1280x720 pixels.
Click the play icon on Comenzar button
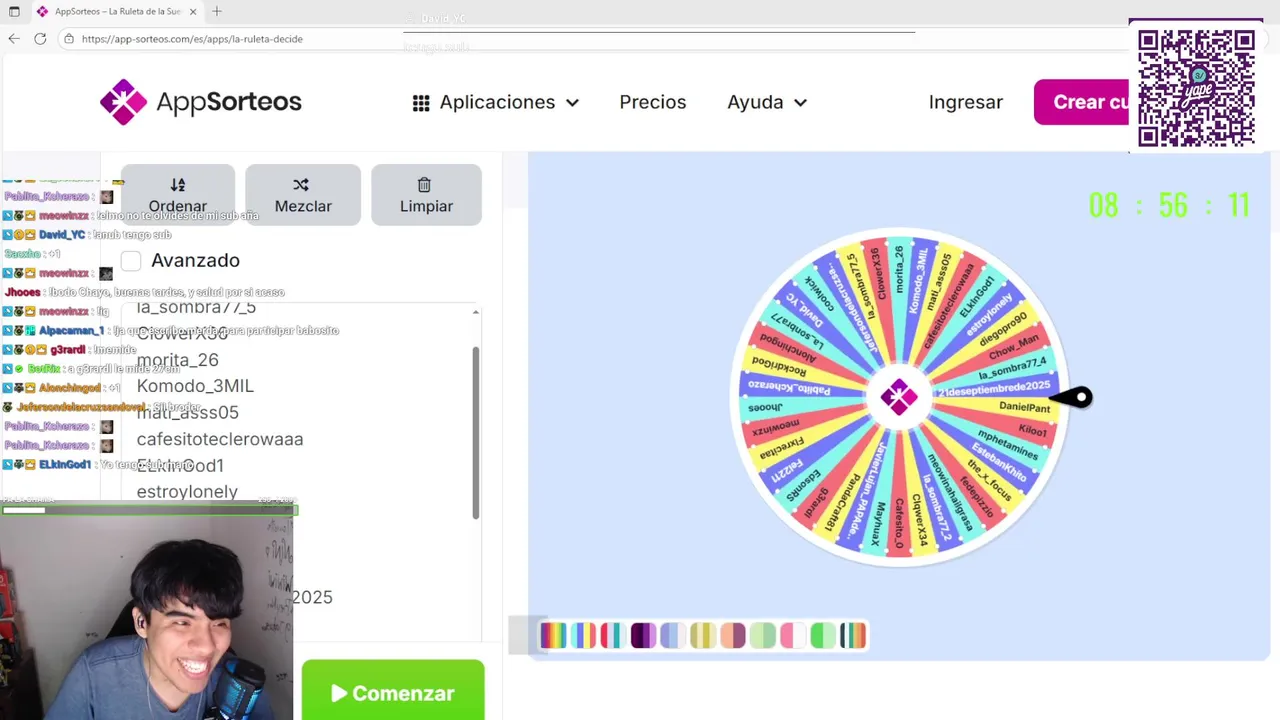click(339, 693)
